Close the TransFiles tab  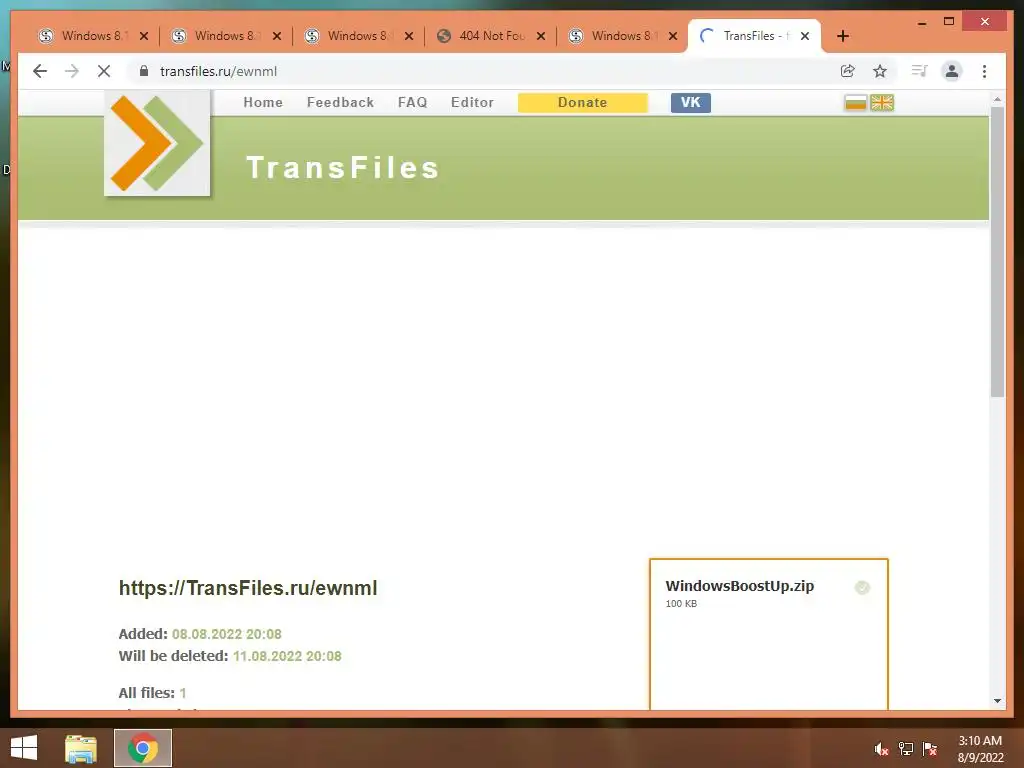pyautogui.click(x=805, y=36)
